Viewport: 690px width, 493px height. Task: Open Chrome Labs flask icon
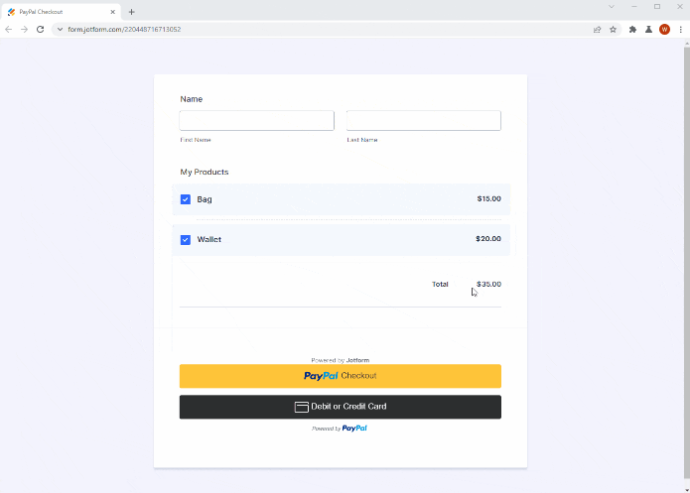click(x=649, y=29)
